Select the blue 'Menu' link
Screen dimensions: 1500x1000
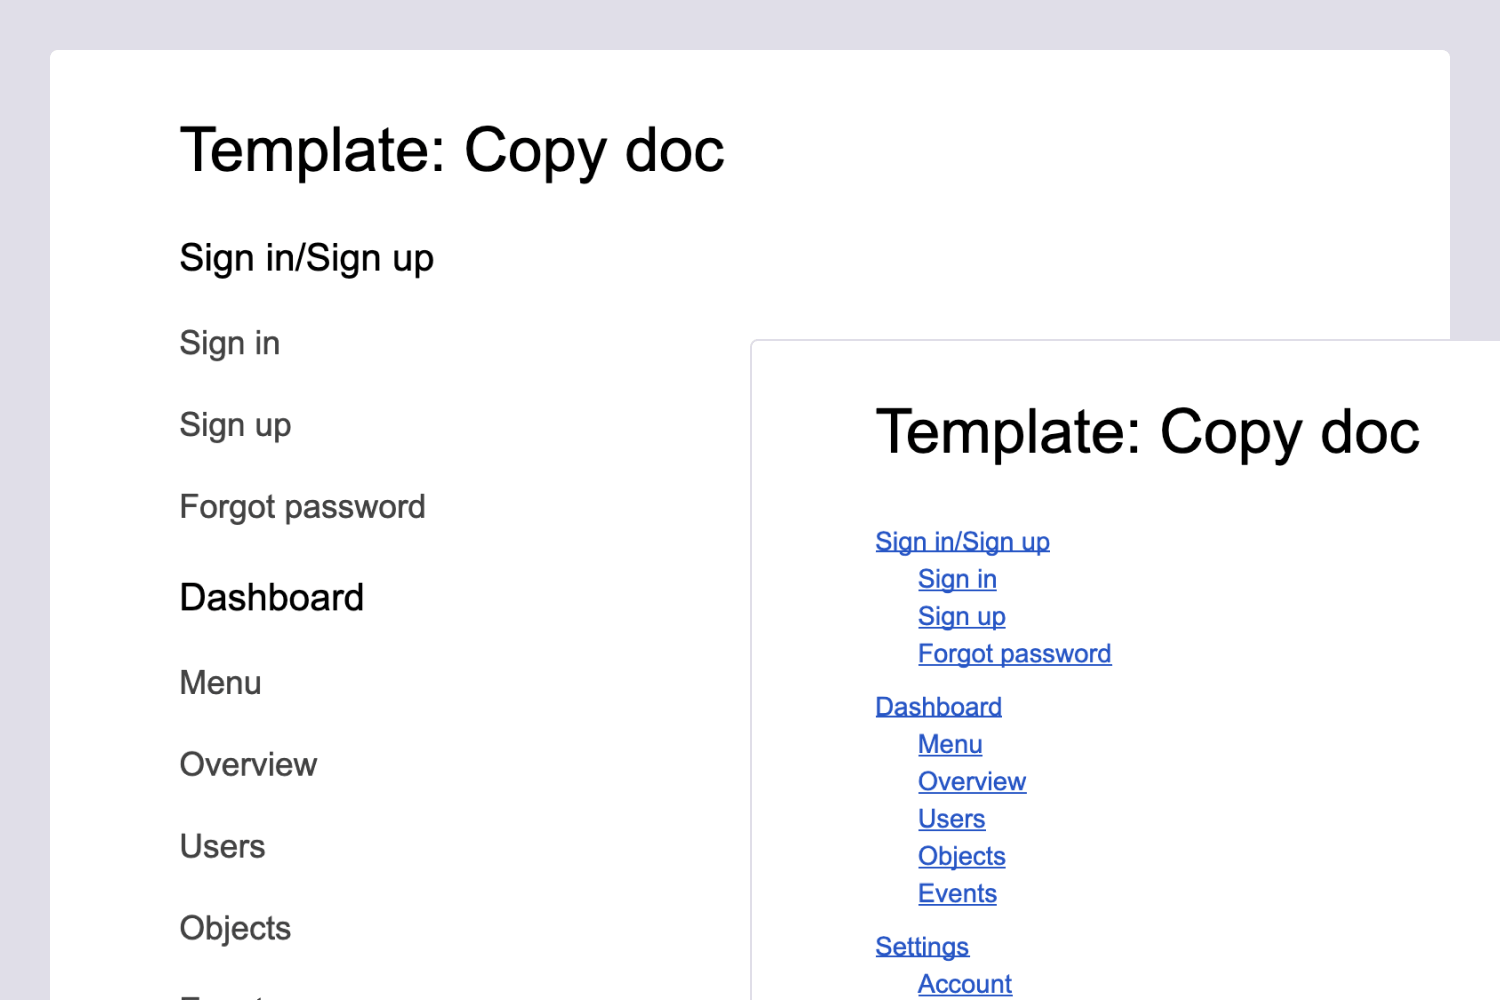pyautogui.click(x=950, y=744)
